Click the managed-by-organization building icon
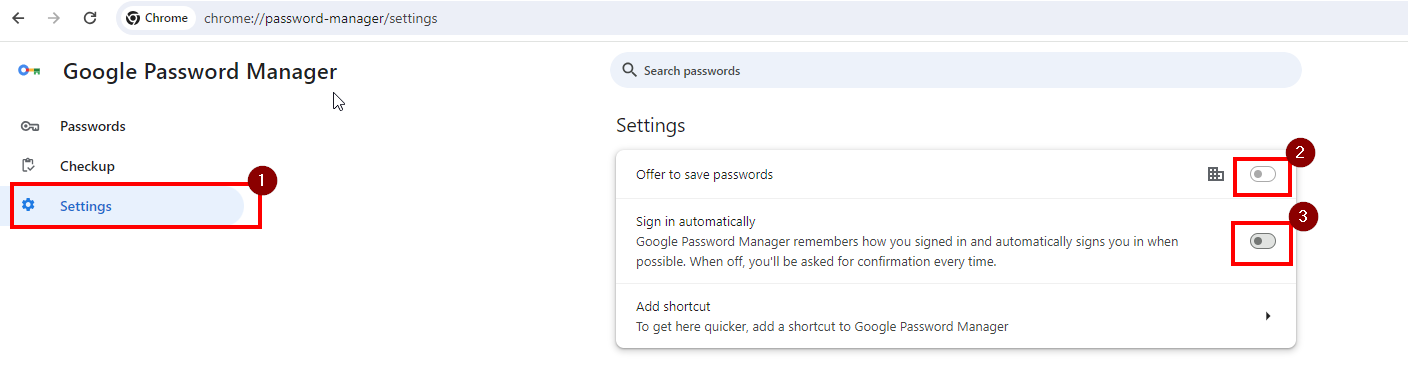Screen dimensions: 1408x385 coord(1216,174)
